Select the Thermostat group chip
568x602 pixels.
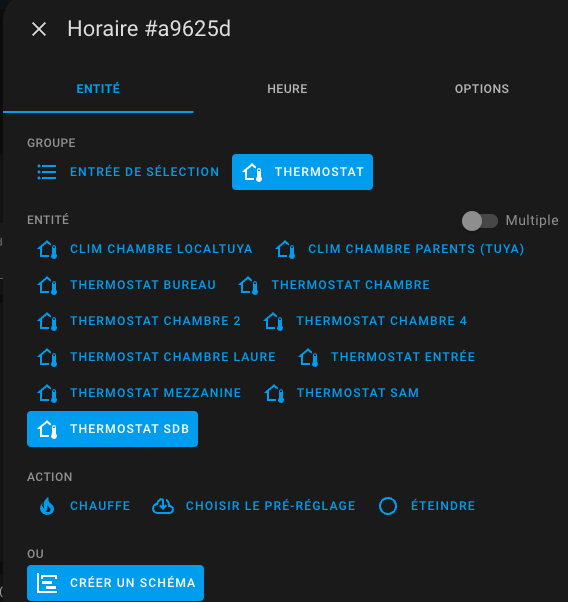tap(302, 172)
